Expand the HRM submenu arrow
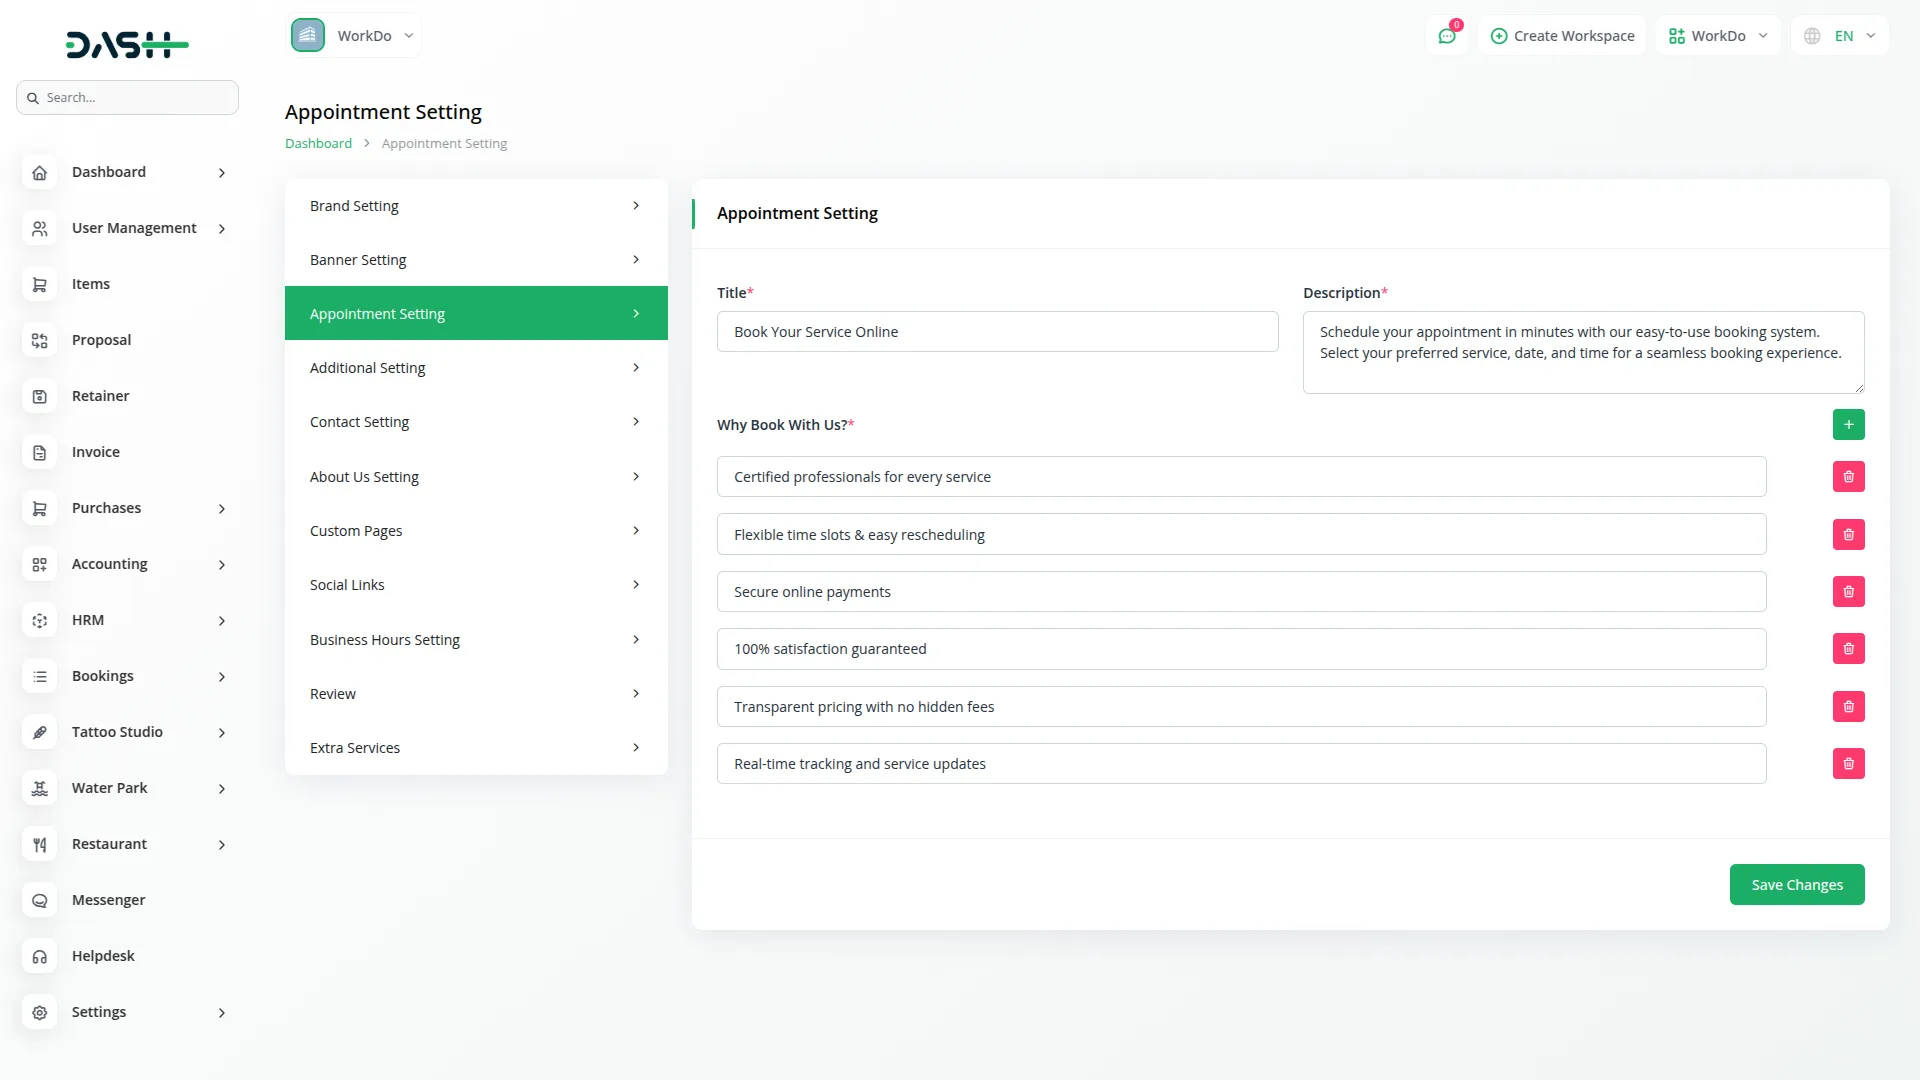 (x=222, y=621)
